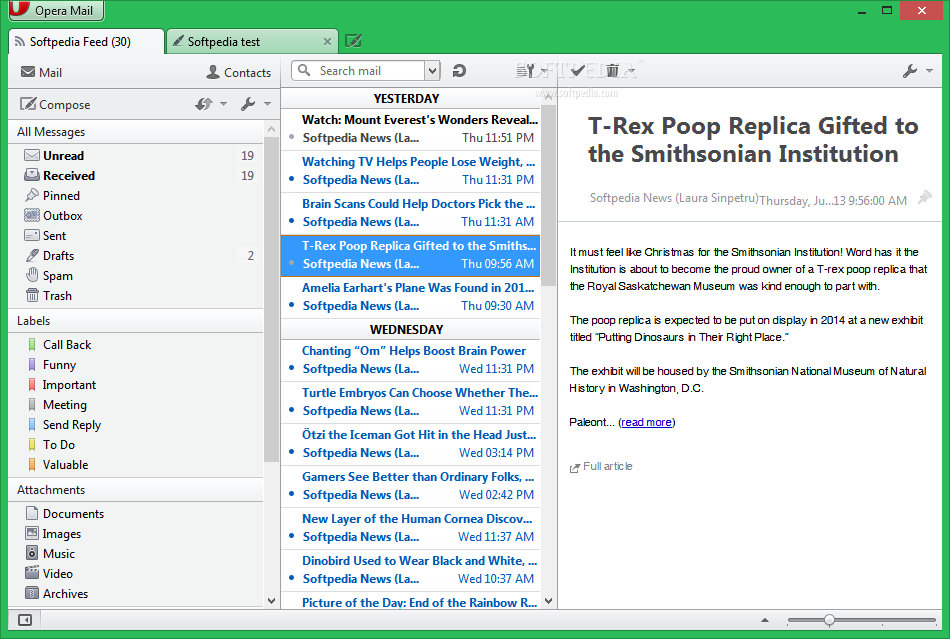Collapse the All Messages section header

coord(136,131)
